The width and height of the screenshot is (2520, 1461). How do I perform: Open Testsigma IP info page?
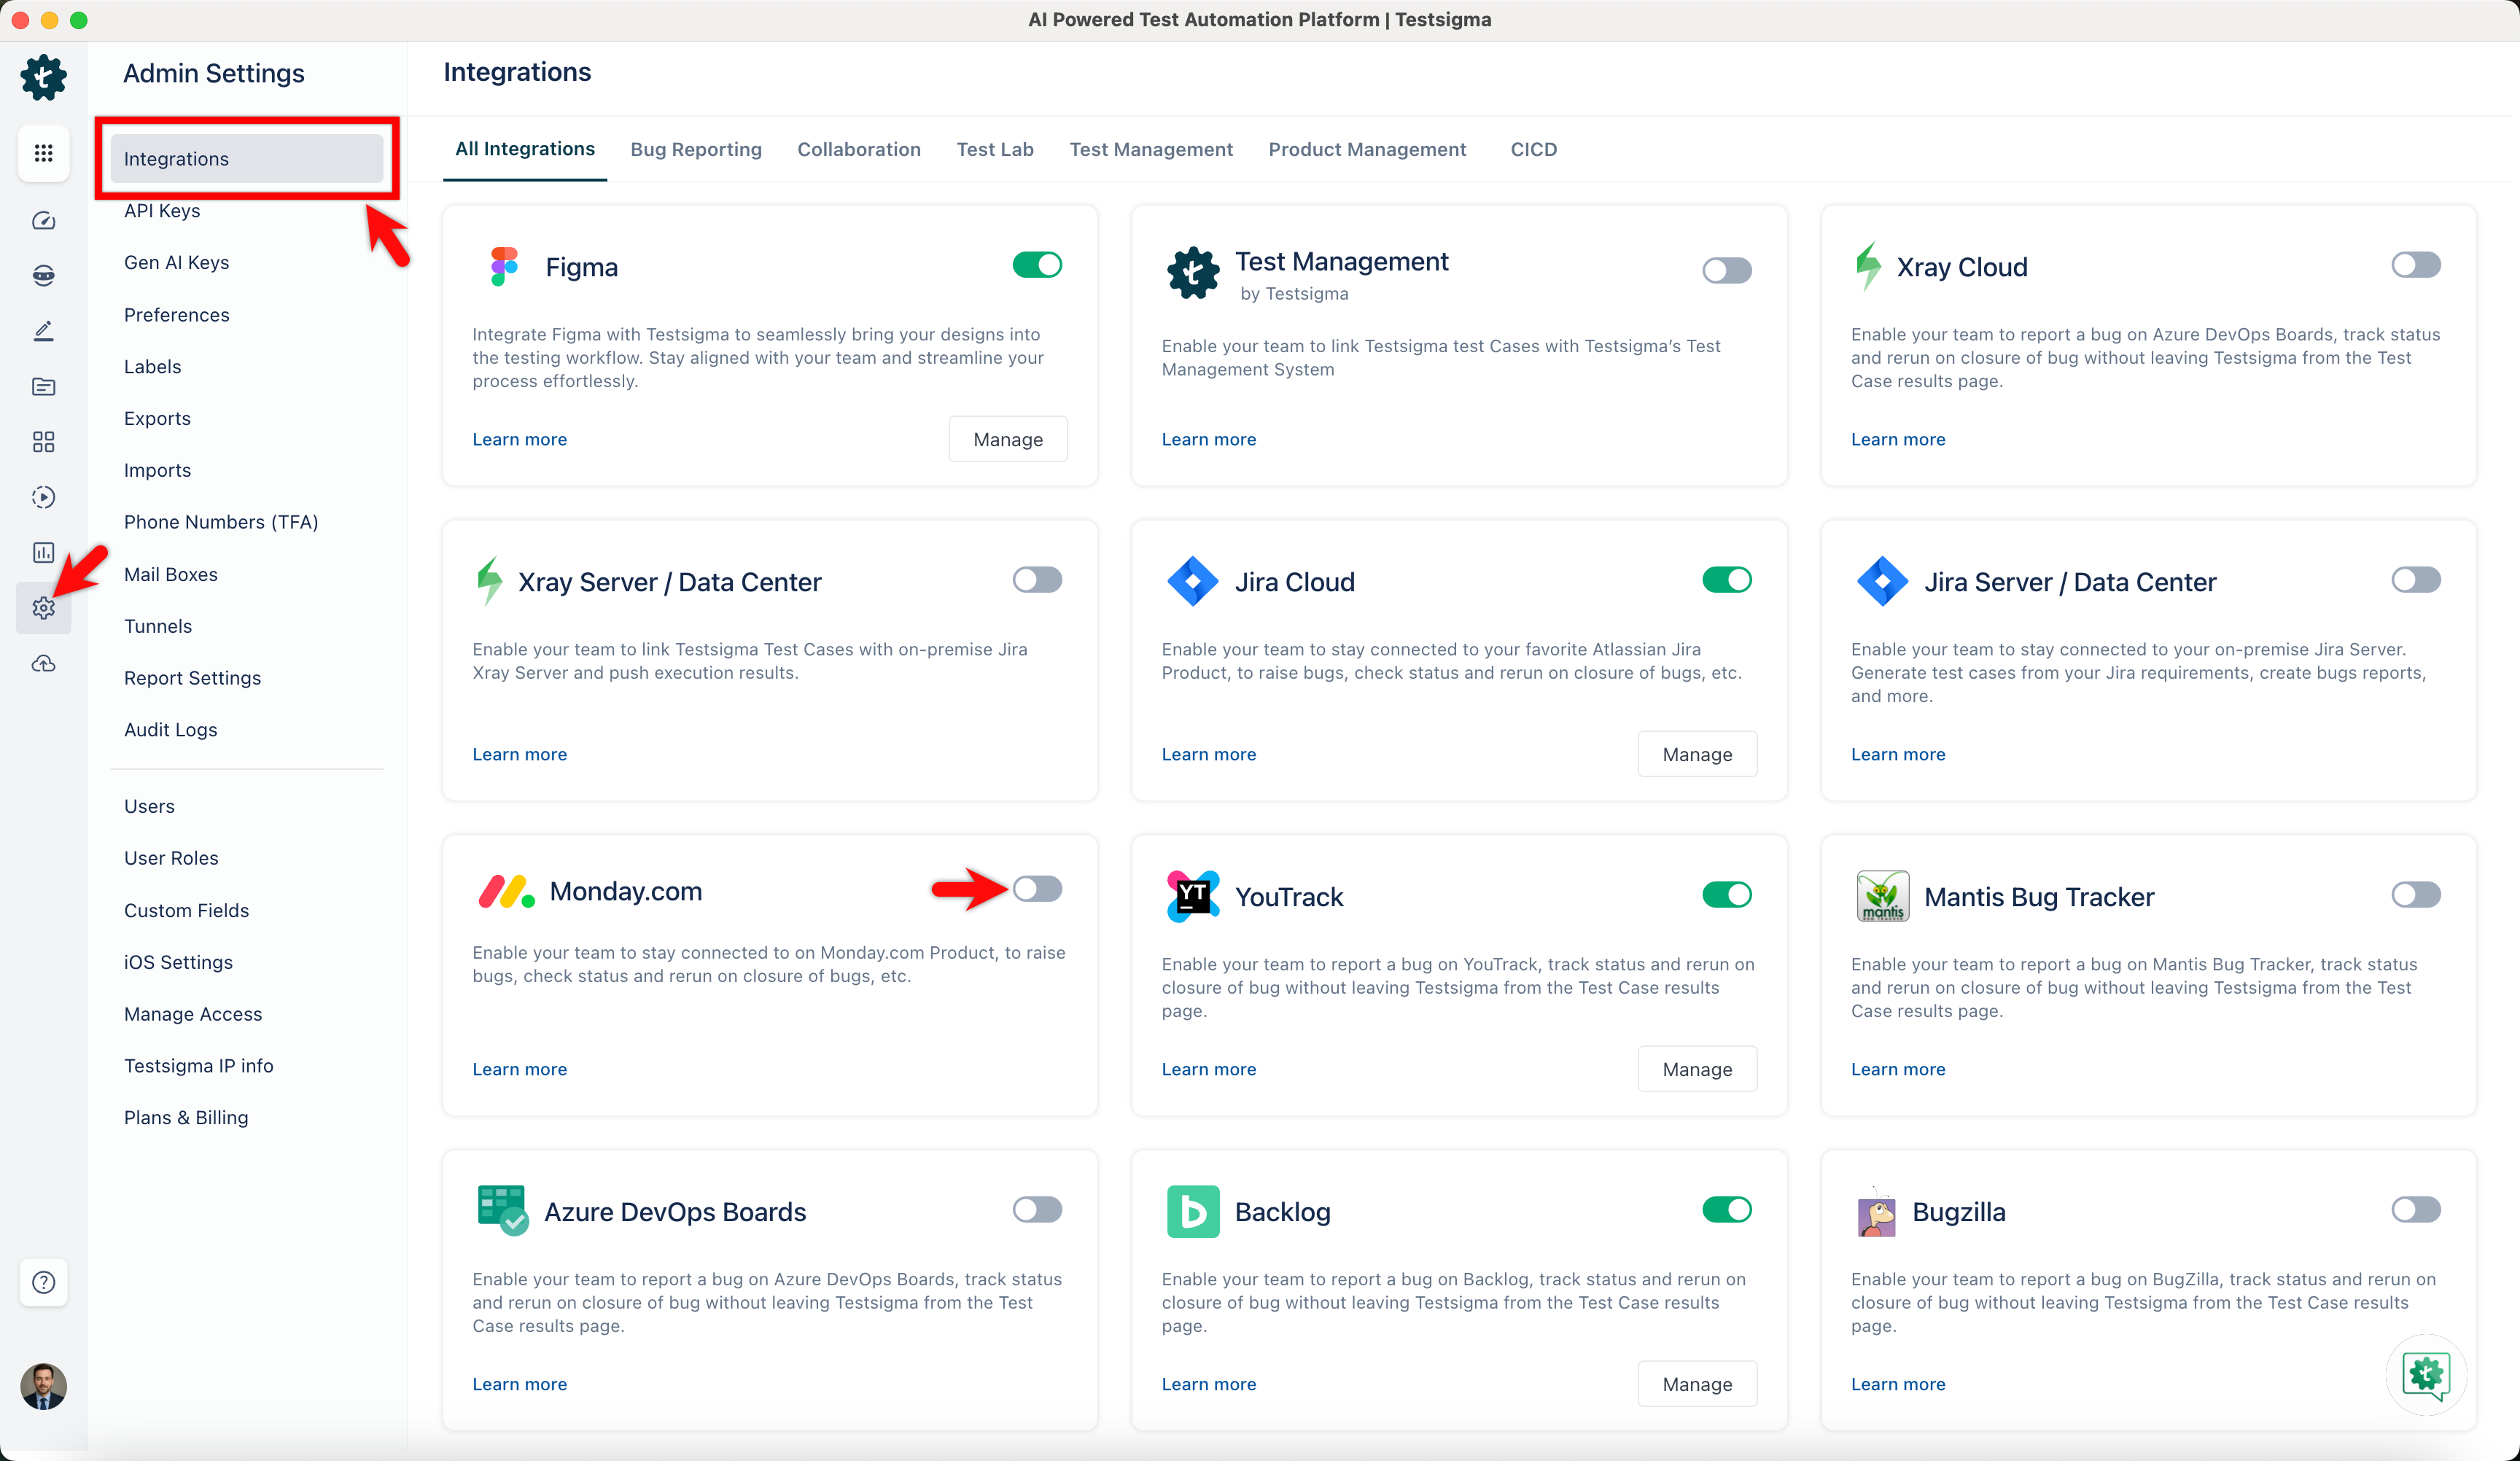click(198, 1066)
